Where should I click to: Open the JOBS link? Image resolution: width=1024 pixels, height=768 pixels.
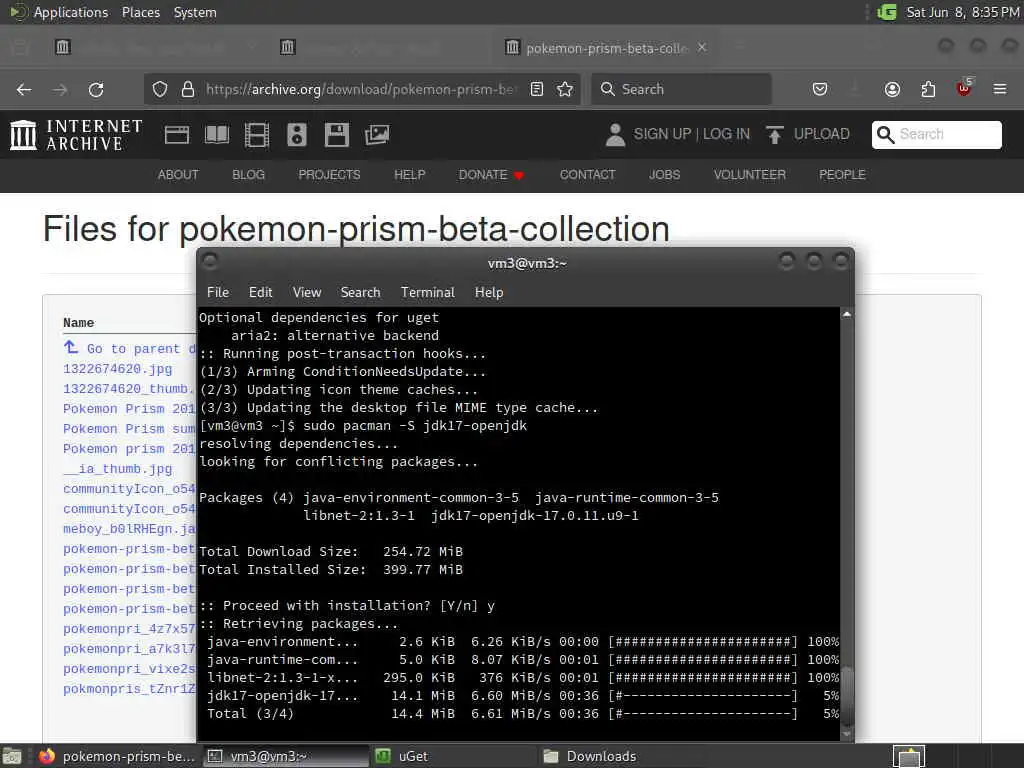pyautogui.click(x=665, y=175)
